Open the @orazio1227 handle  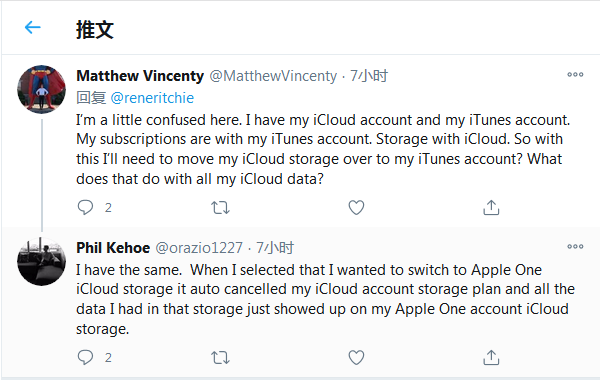pos(199,248)
